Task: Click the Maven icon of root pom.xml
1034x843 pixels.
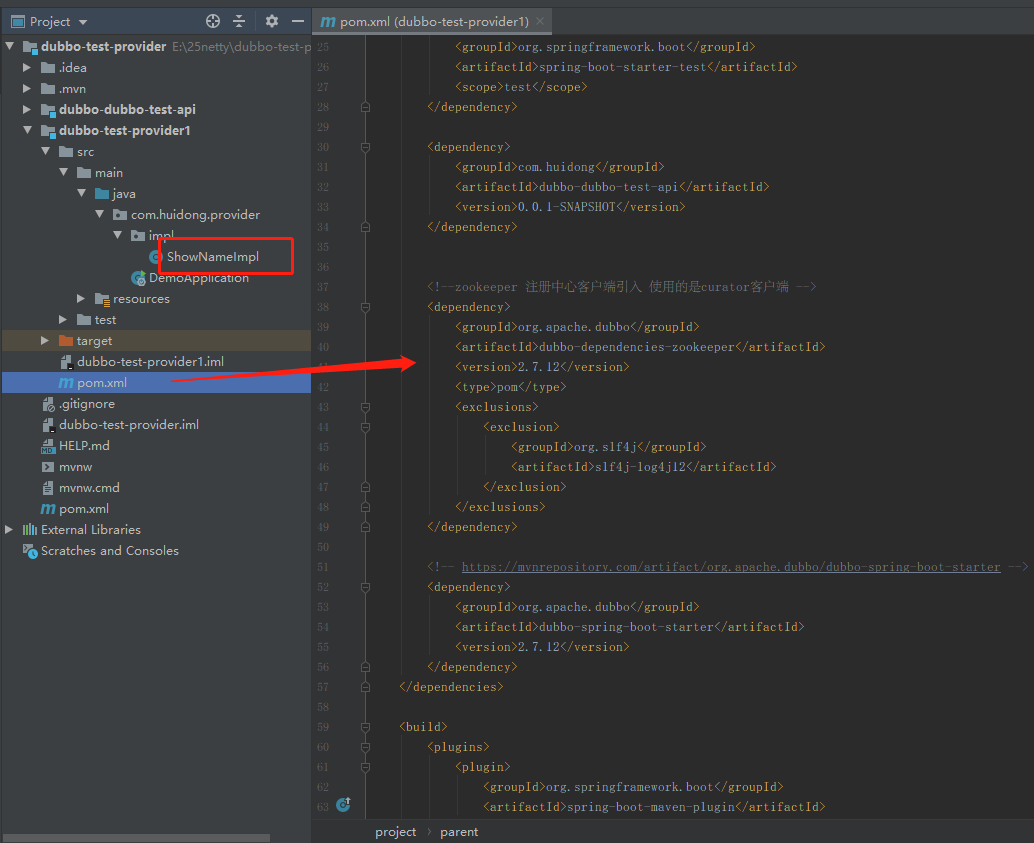Action: tap(48, 509)
